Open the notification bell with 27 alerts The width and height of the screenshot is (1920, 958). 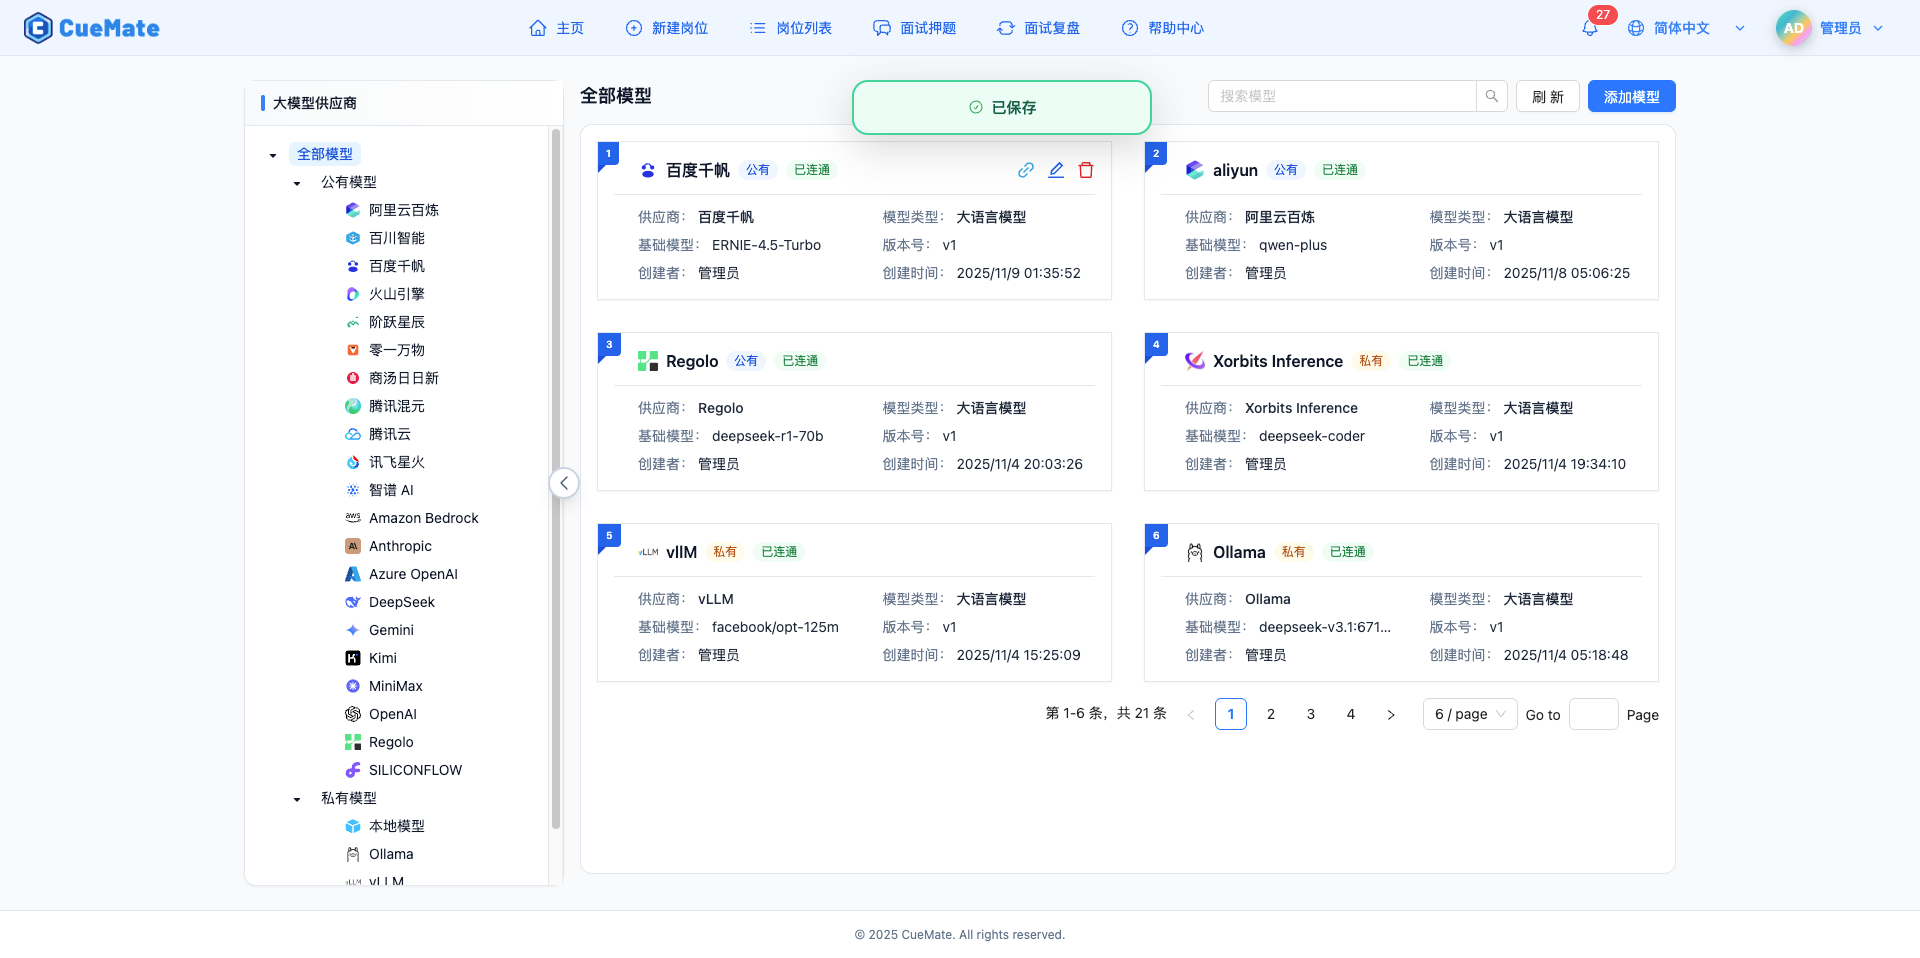tap(1588, 28)
